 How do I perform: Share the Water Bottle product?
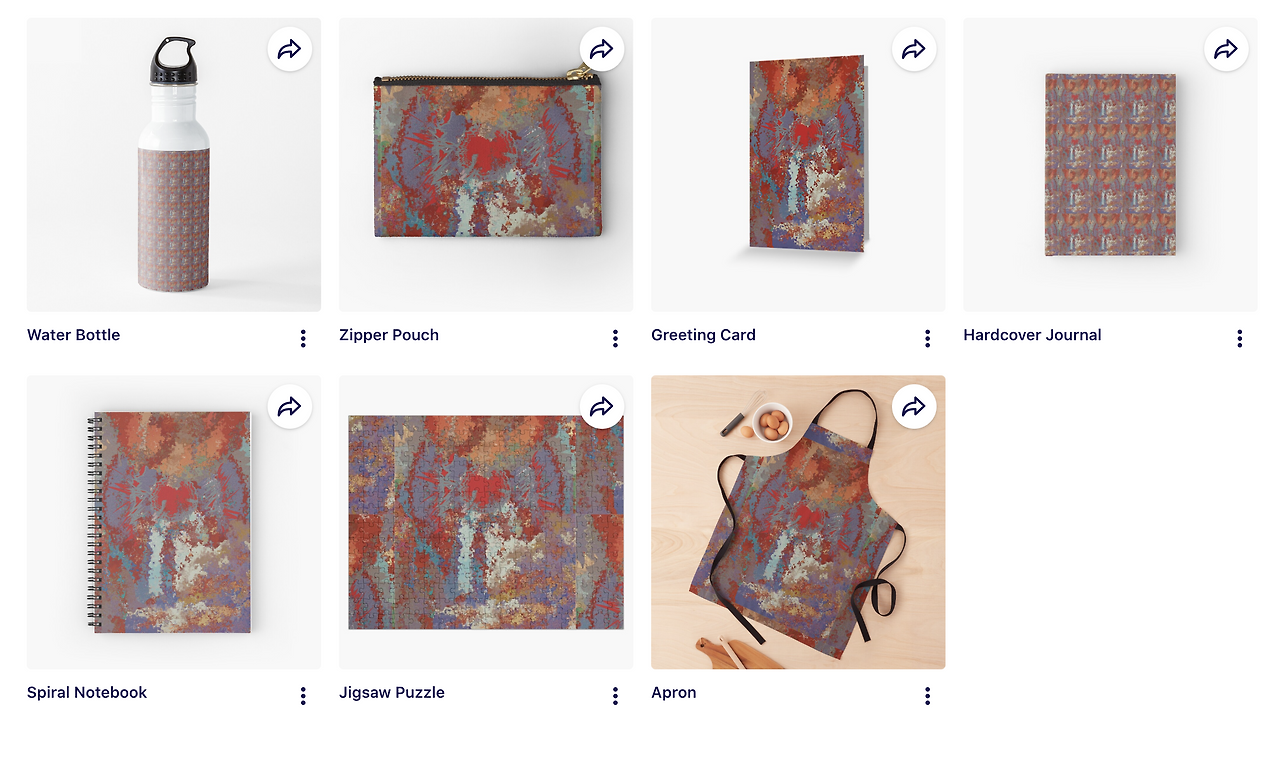click(x=290, y=49)
